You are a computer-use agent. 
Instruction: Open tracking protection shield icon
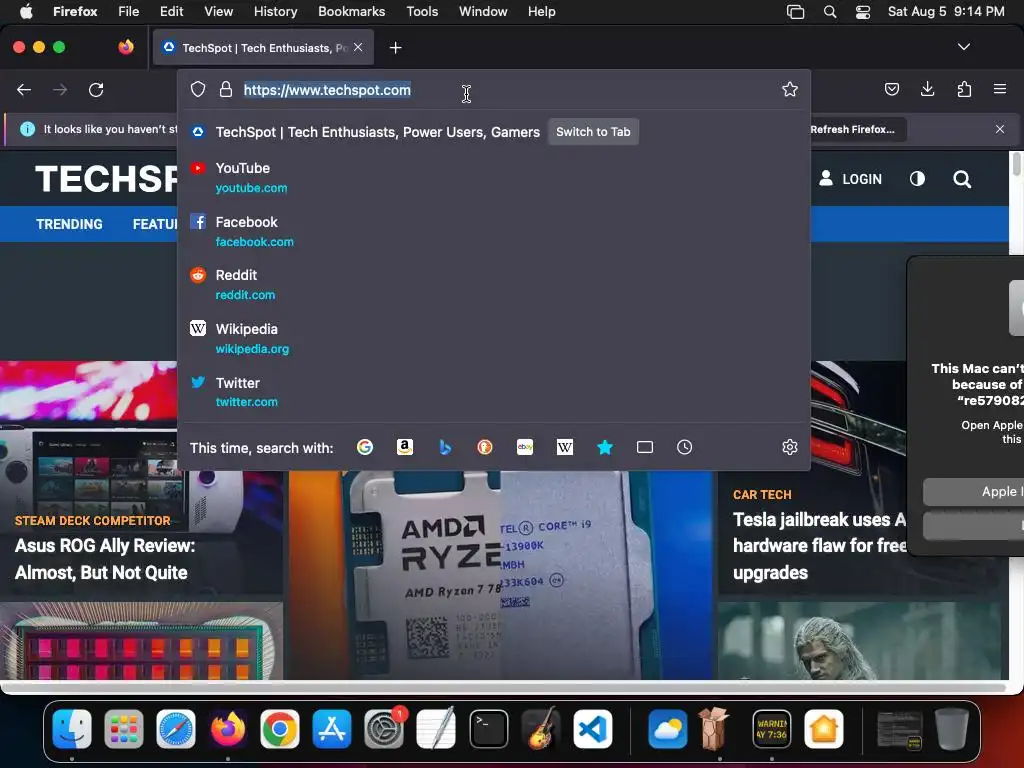tap(198, 89)
